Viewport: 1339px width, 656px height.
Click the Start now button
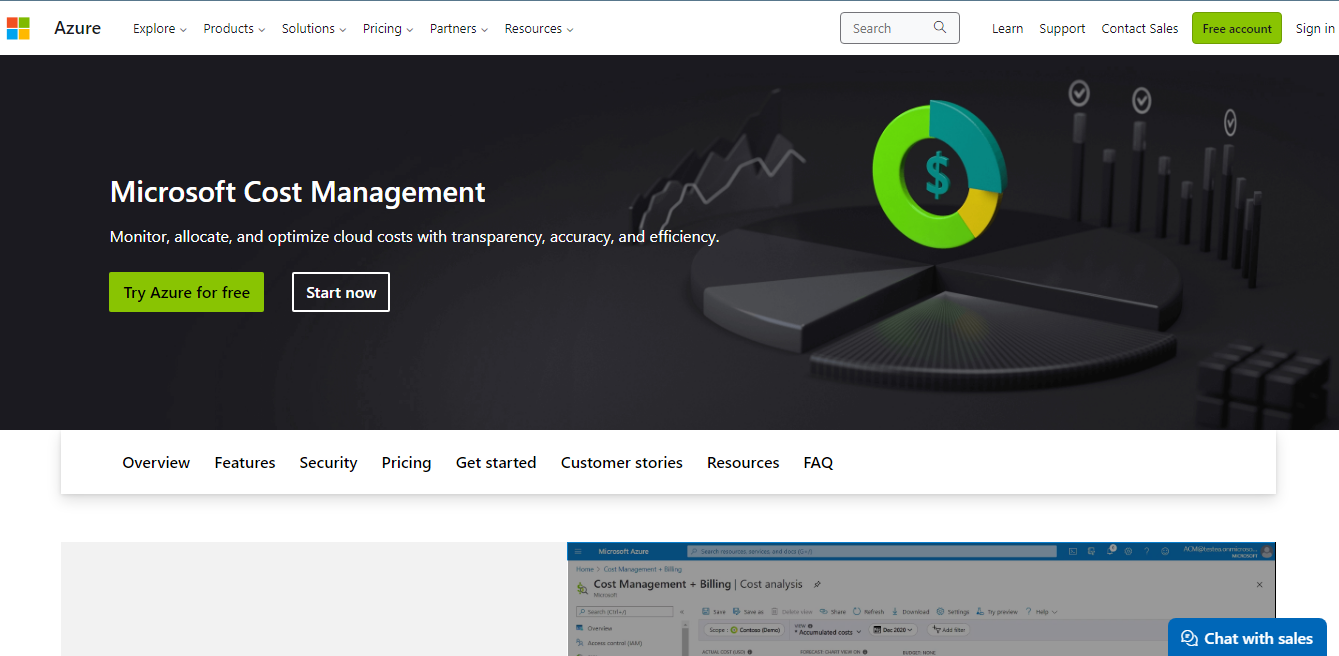point(341,292)
